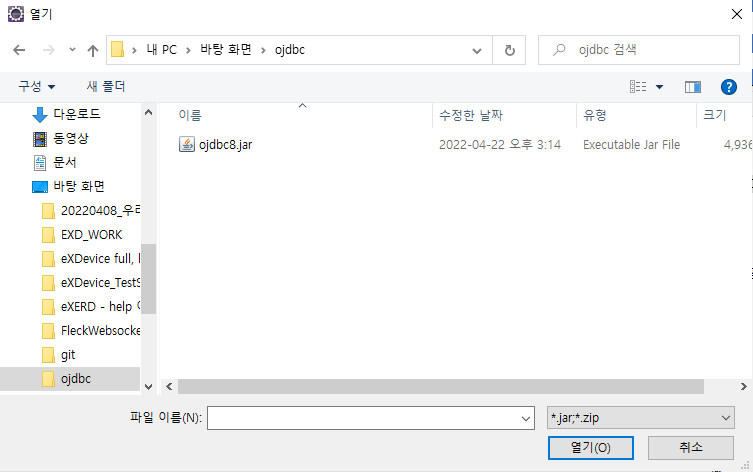
Task: Click the ojdbc8.jar Java file icon
Action: point(187,144)
